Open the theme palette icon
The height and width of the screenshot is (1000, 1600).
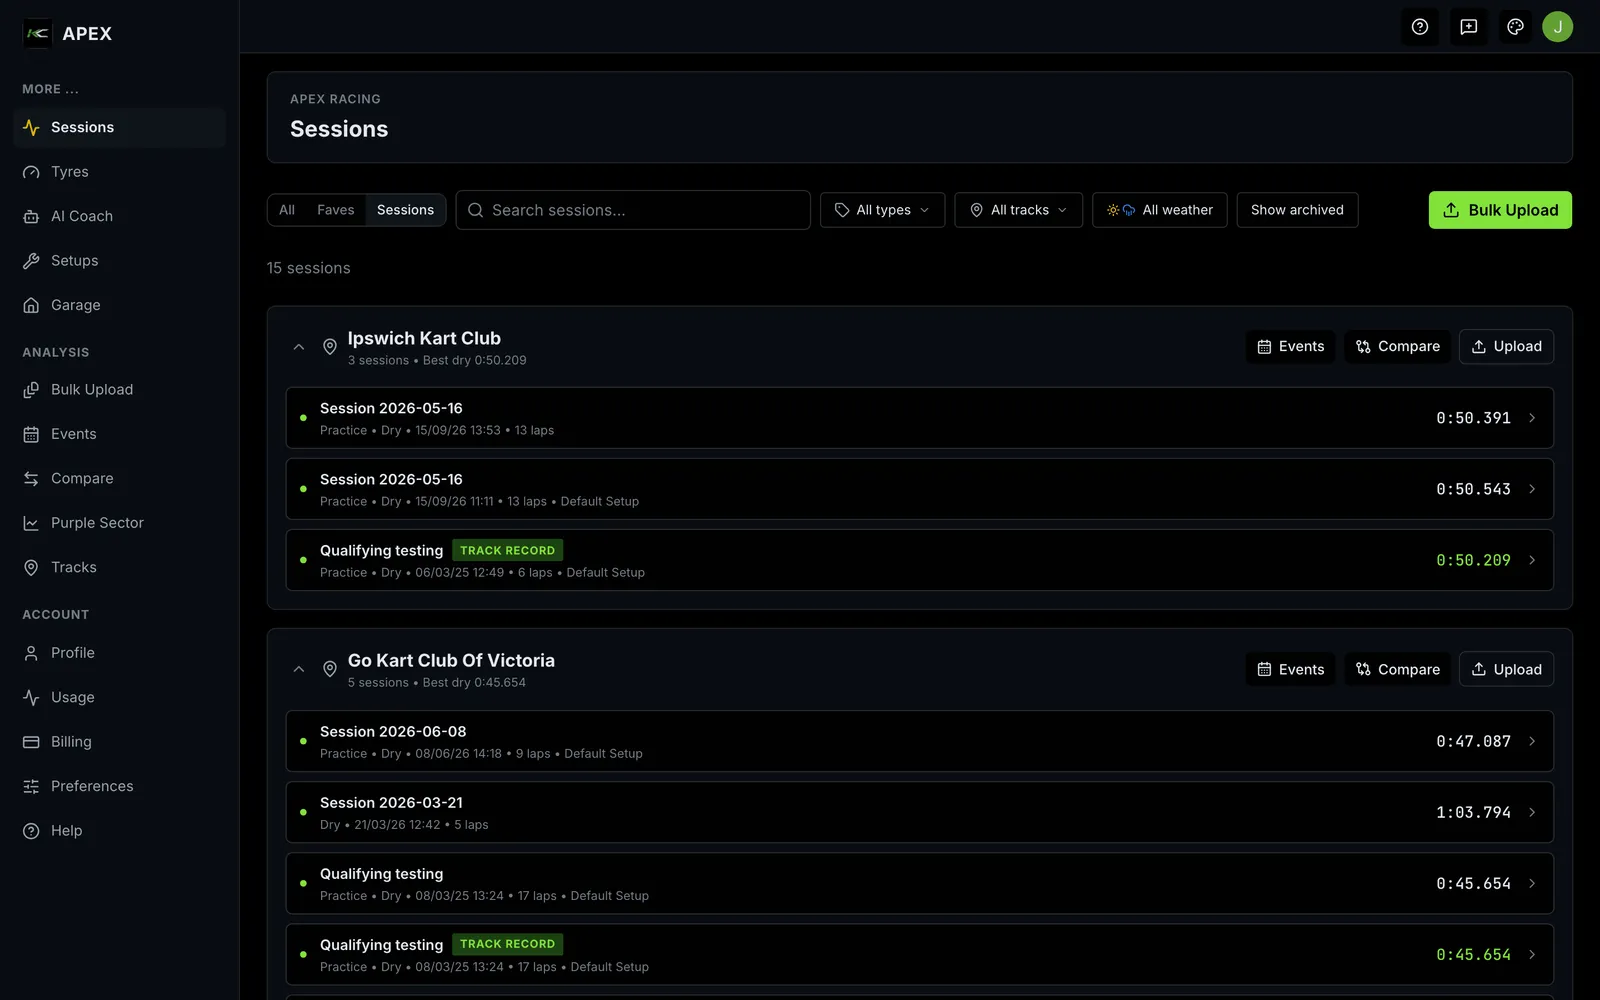click(x=1515, y=27)
